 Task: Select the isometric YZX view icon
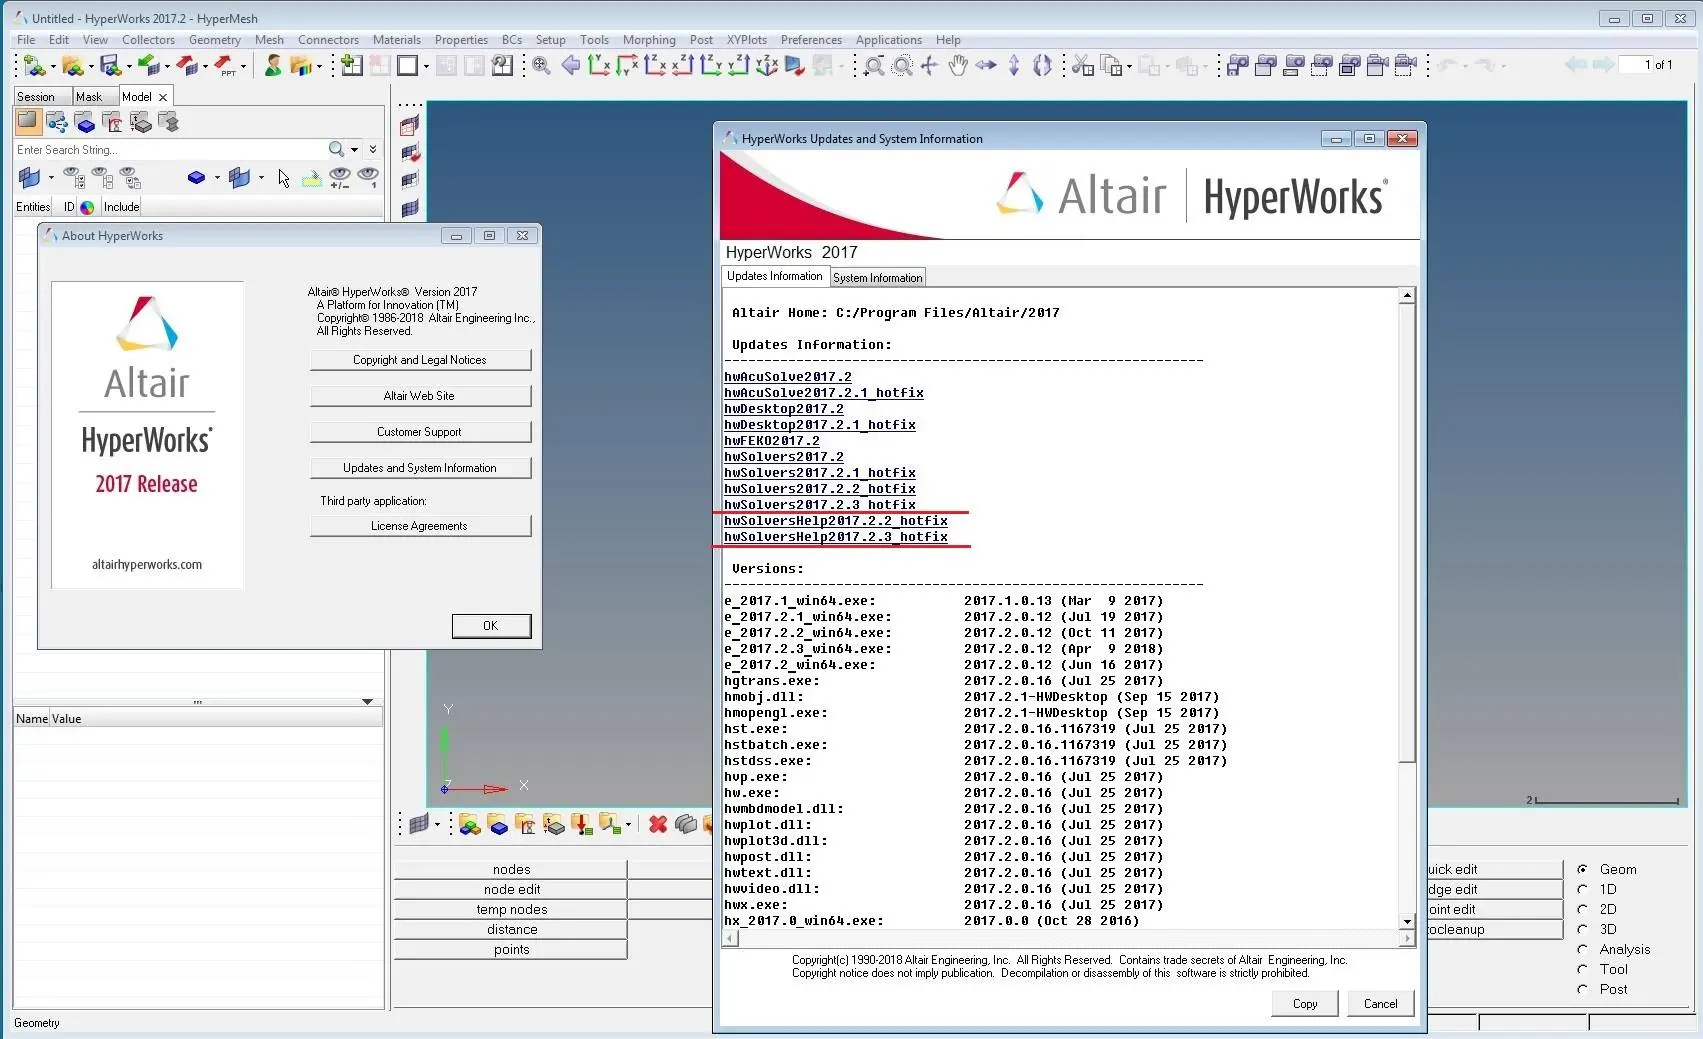[767, 66]
